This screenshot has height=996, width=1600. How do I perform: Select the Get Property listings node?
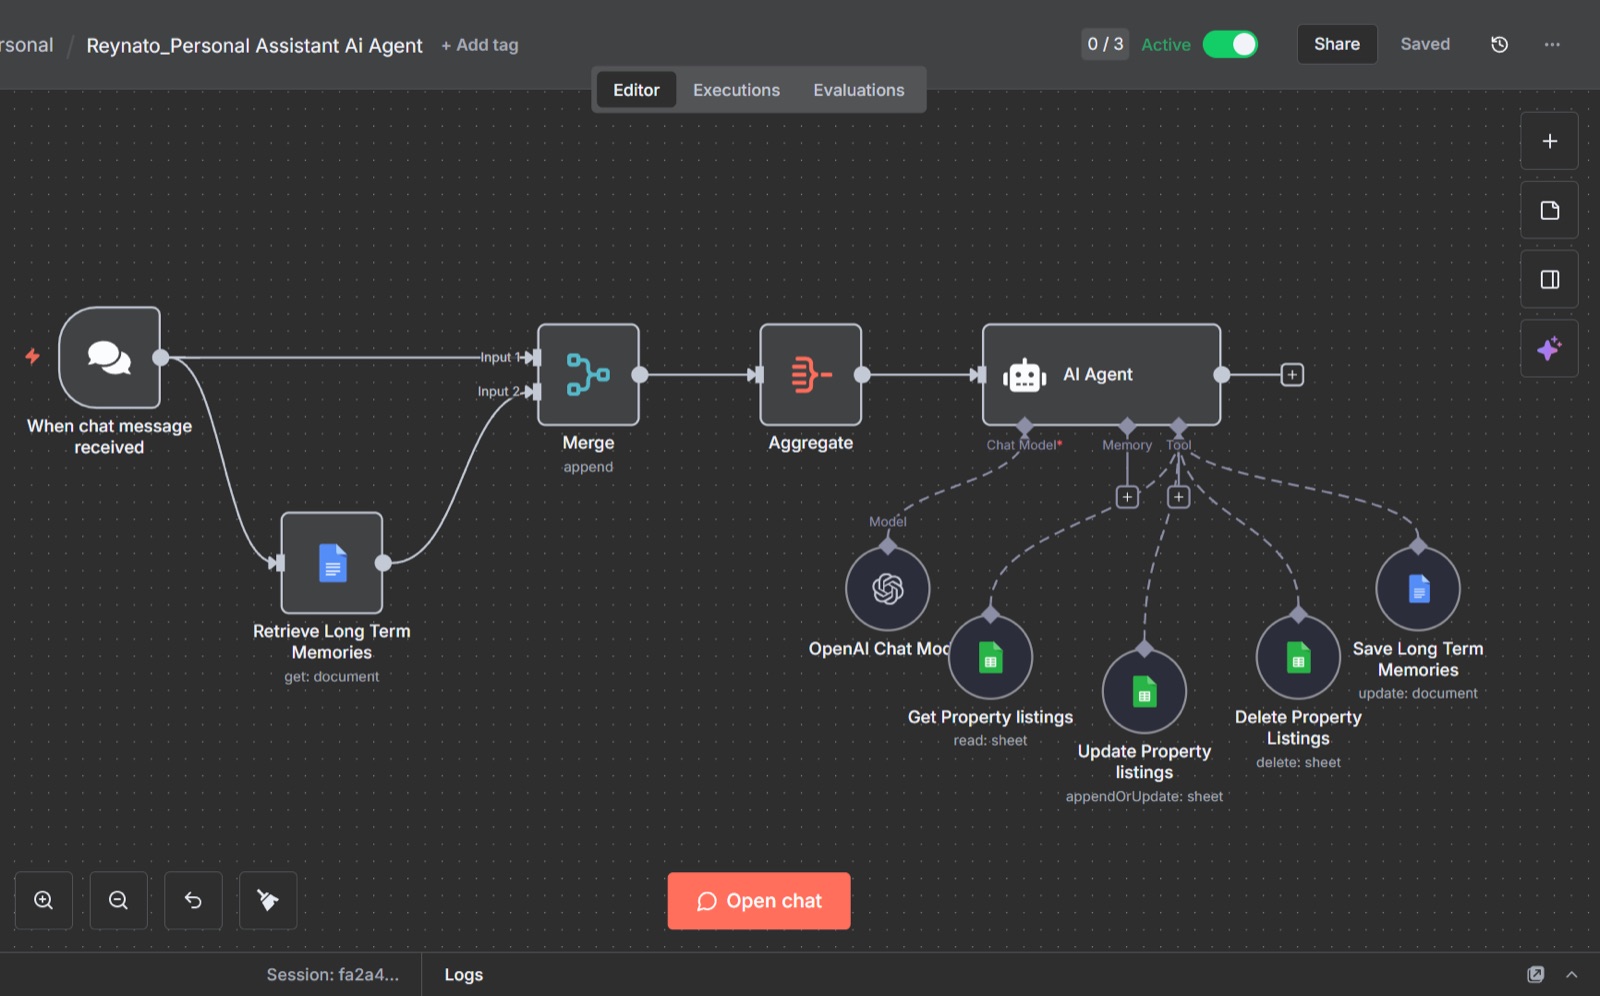990,657
